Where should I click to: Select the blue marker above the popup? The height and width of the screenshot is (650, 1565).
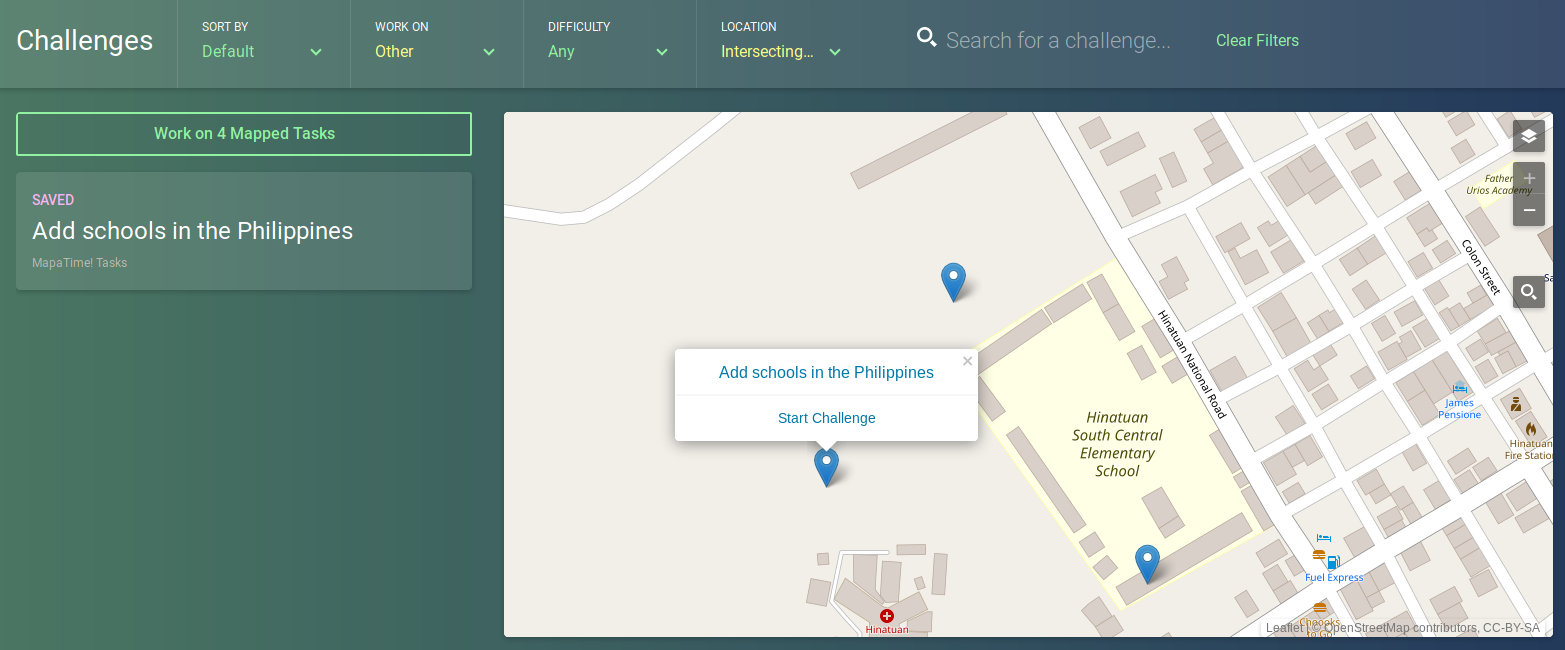[954, 282]
